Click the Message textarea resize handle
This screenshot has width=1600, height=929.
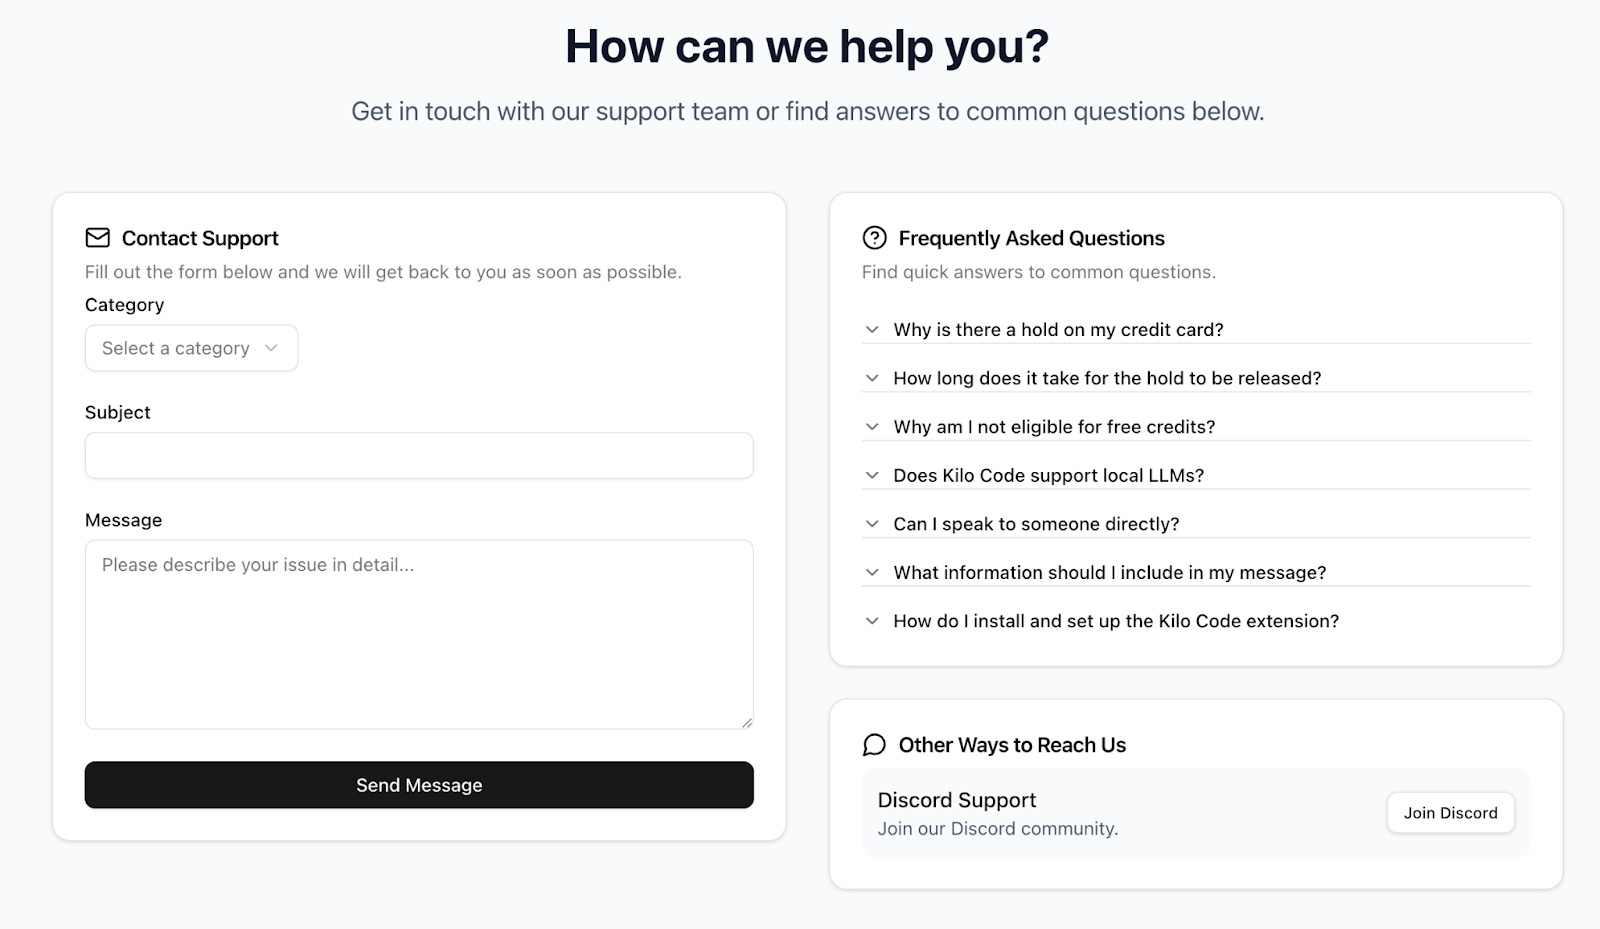(x=747, y=722)
